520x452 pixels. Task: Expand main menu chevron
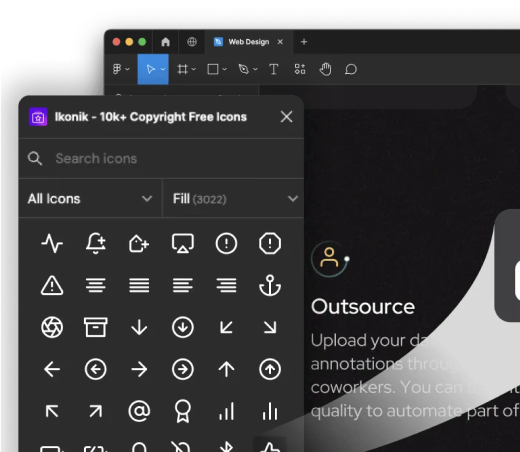pyautogui.click(x=127, y=69)
